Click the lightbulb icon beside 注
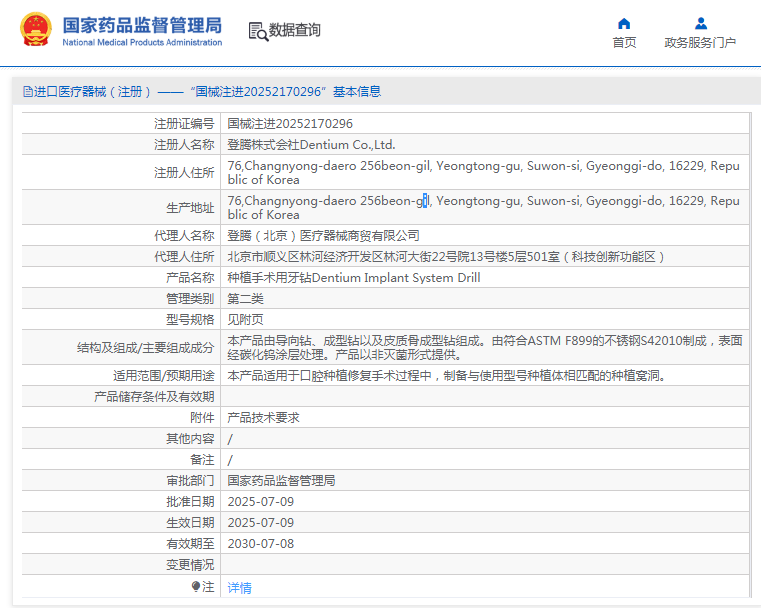This screenshot has width=761, height=608. click(x=196, y=586)
